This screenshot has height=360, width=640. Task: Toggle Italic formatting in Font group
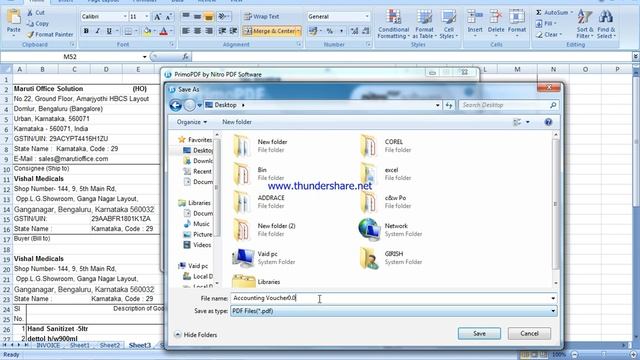click(98, 31)
